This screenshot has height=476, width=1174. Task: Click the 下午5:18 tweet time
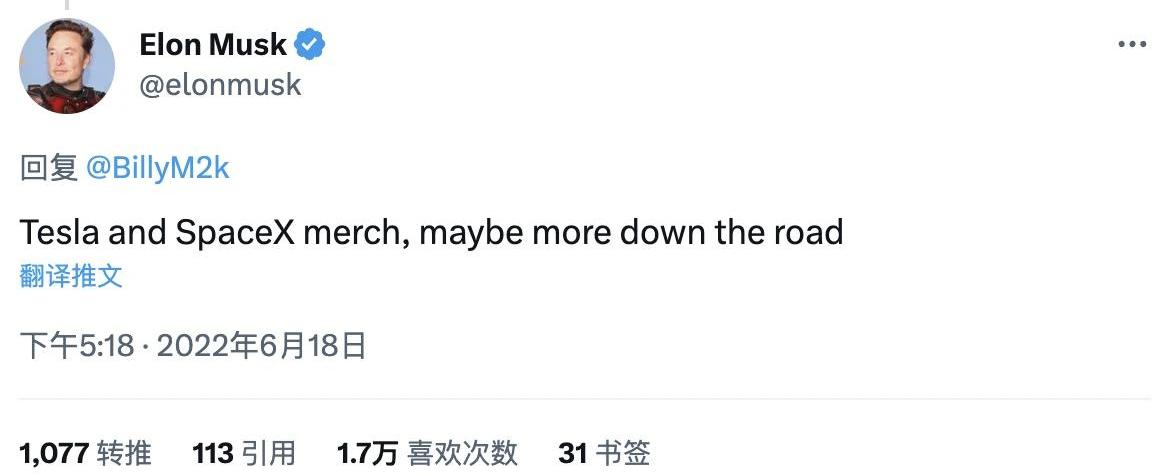point(77,347)
